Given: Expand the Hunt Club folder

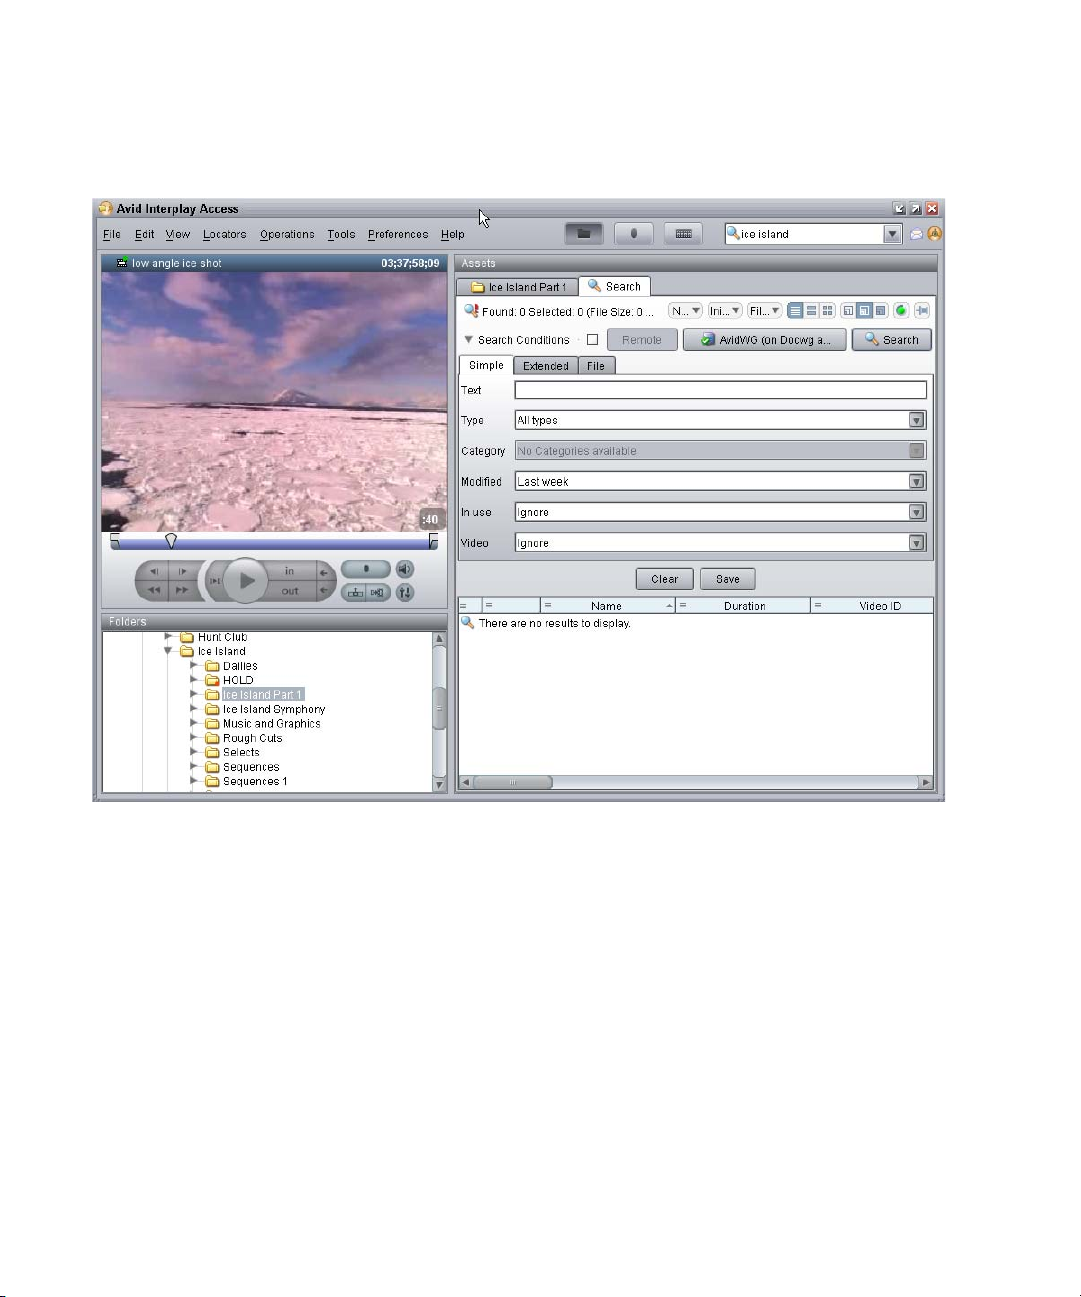Looking at the screenshot, I should [x=169, y=637].
